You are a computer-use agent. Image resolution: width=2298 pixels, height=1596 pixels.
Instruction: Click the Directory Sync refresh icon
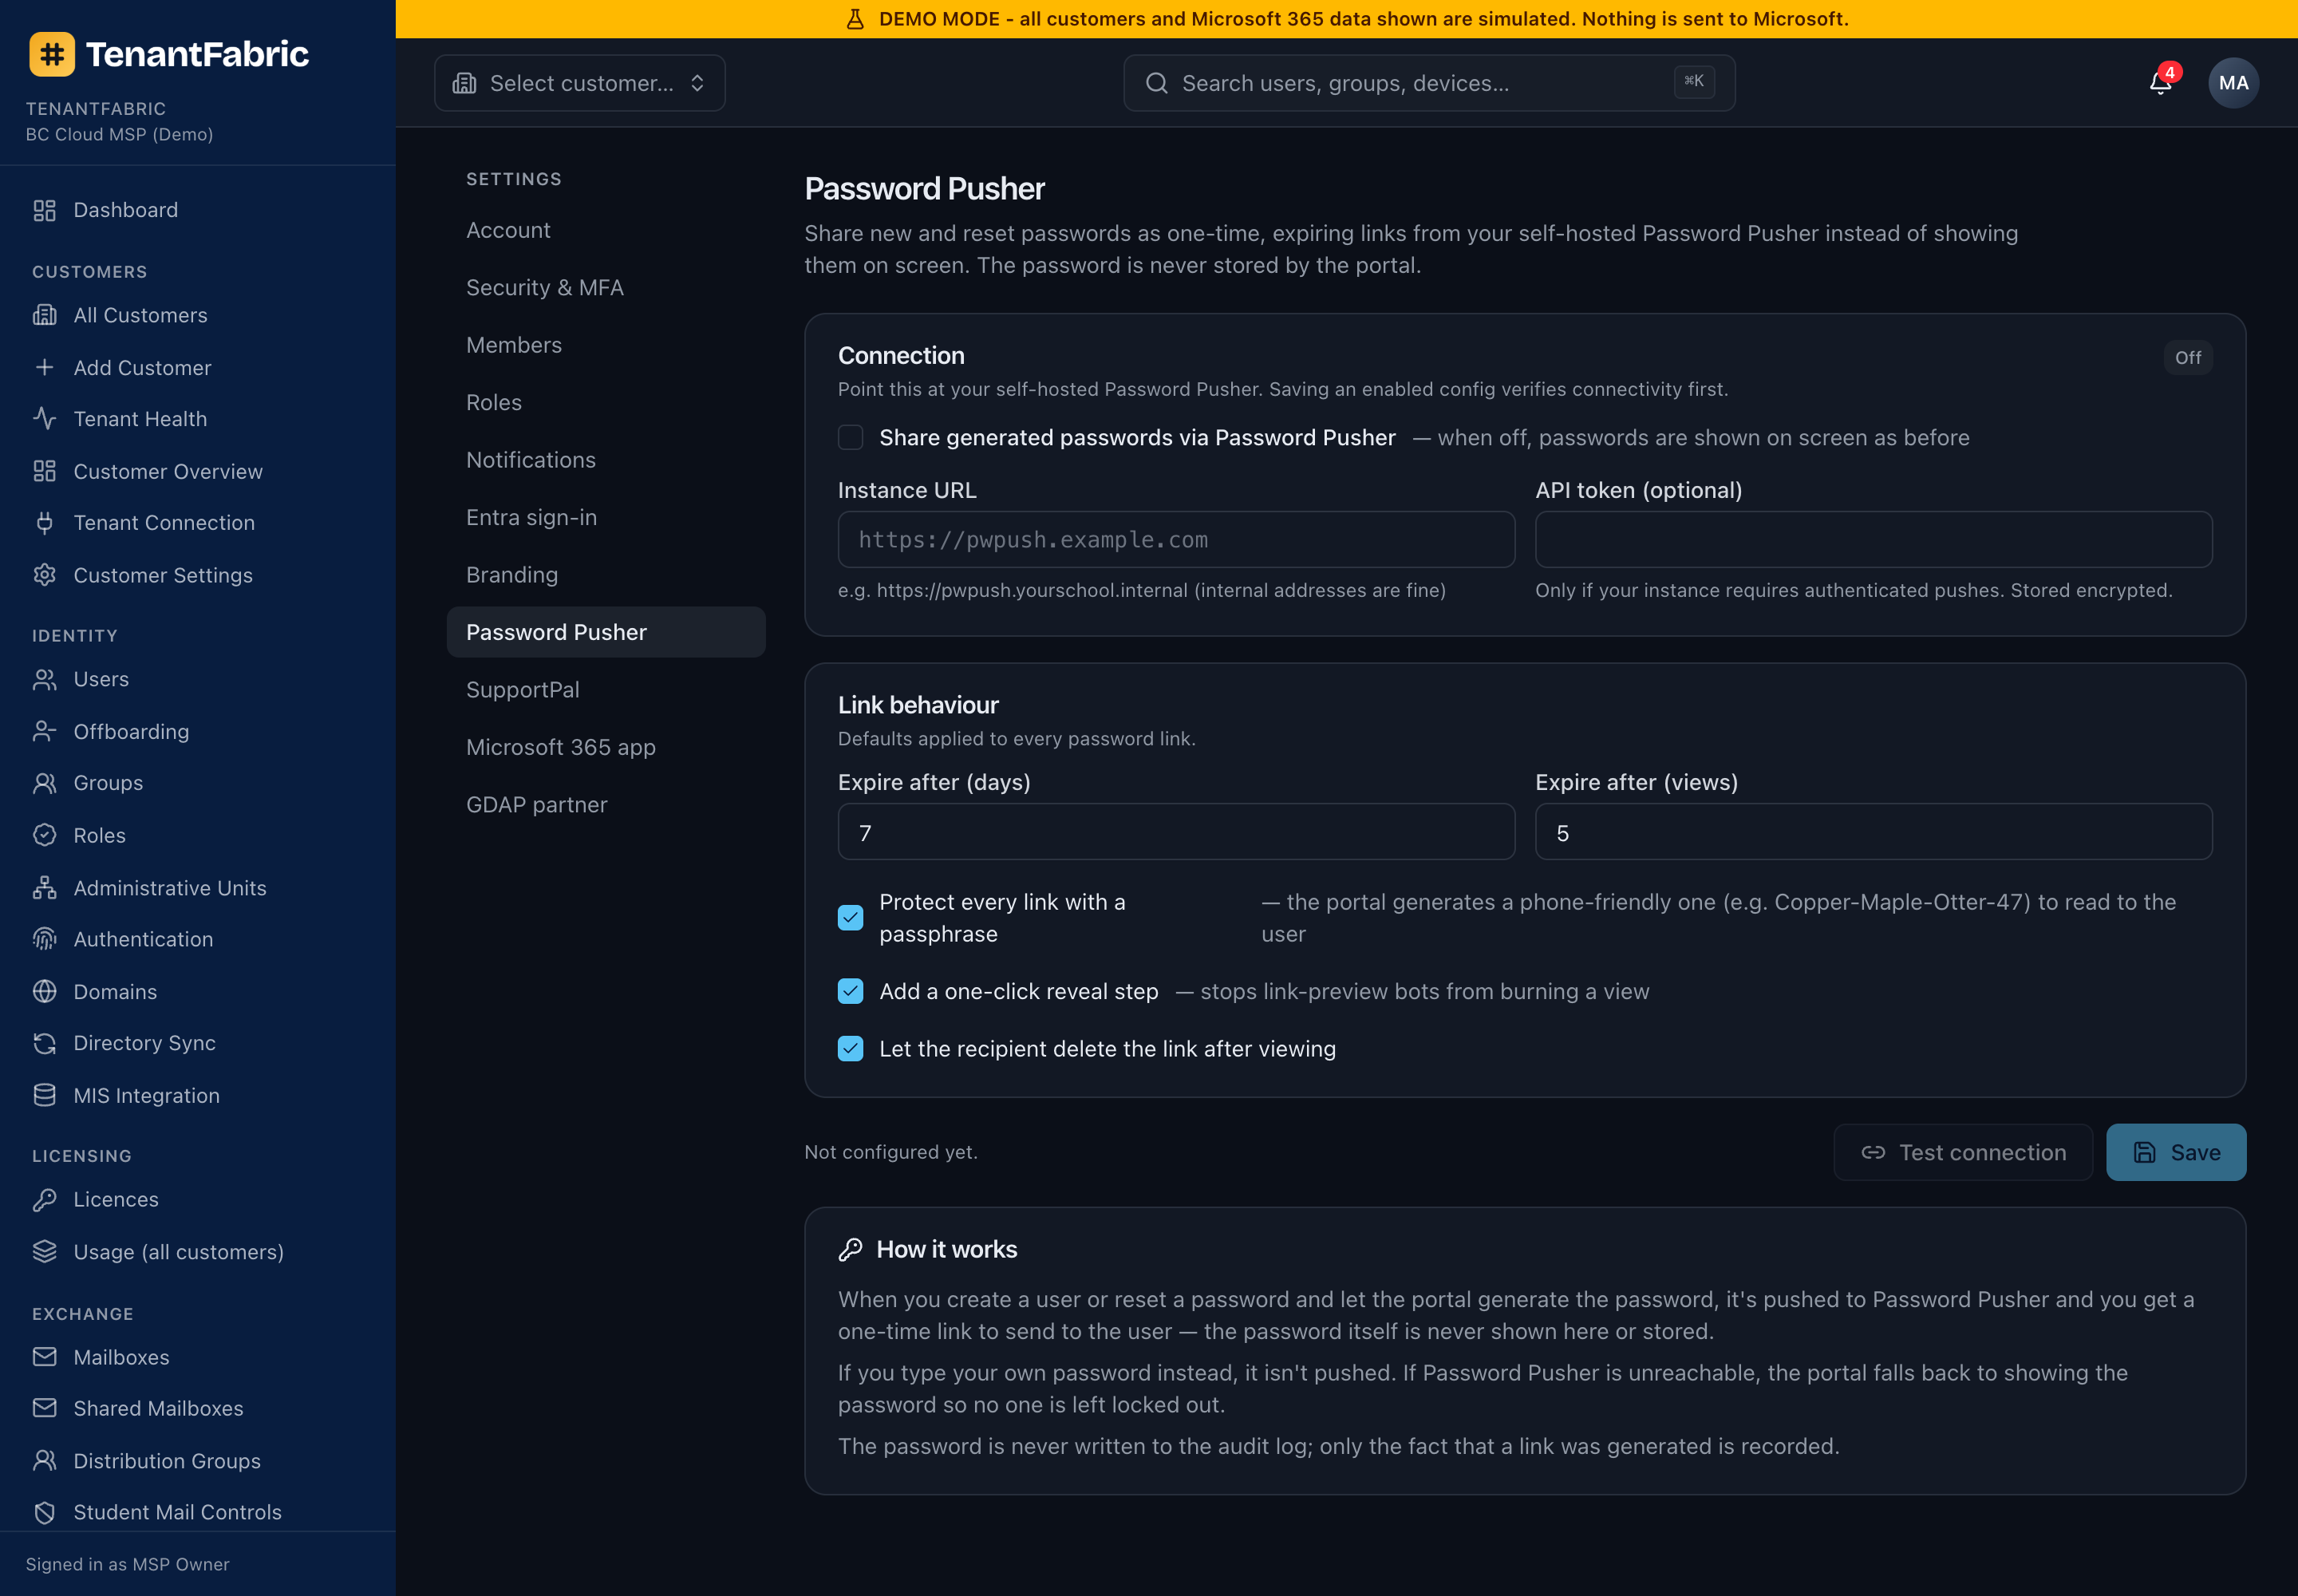pos(44,1043)
